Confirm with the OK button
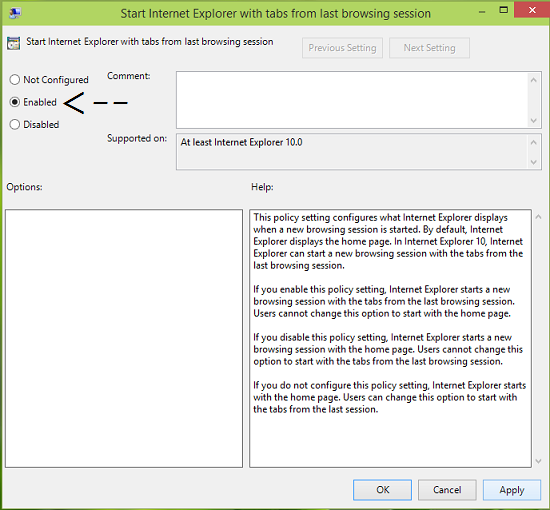Screen dimensions: 550x510 tap(382, 490)
